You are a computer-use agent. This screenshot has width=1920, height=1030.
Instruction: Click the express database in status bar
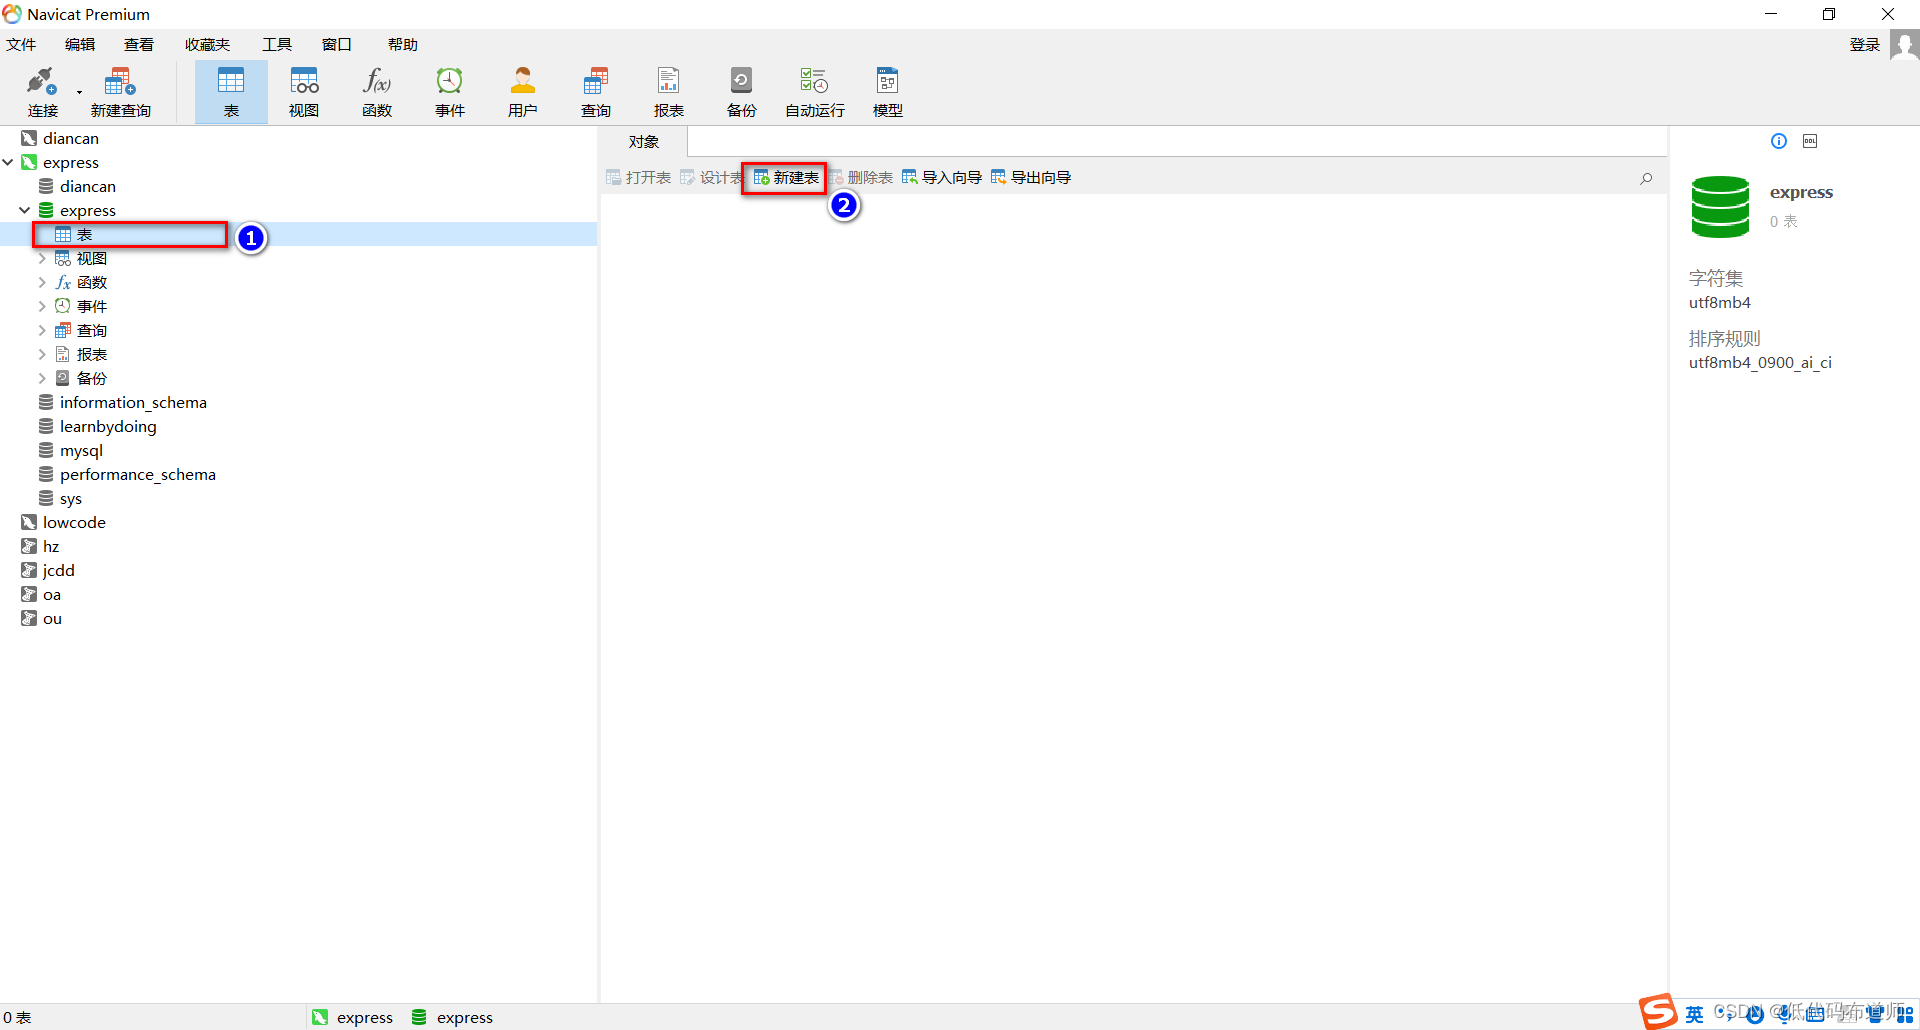pos(452,1017)
